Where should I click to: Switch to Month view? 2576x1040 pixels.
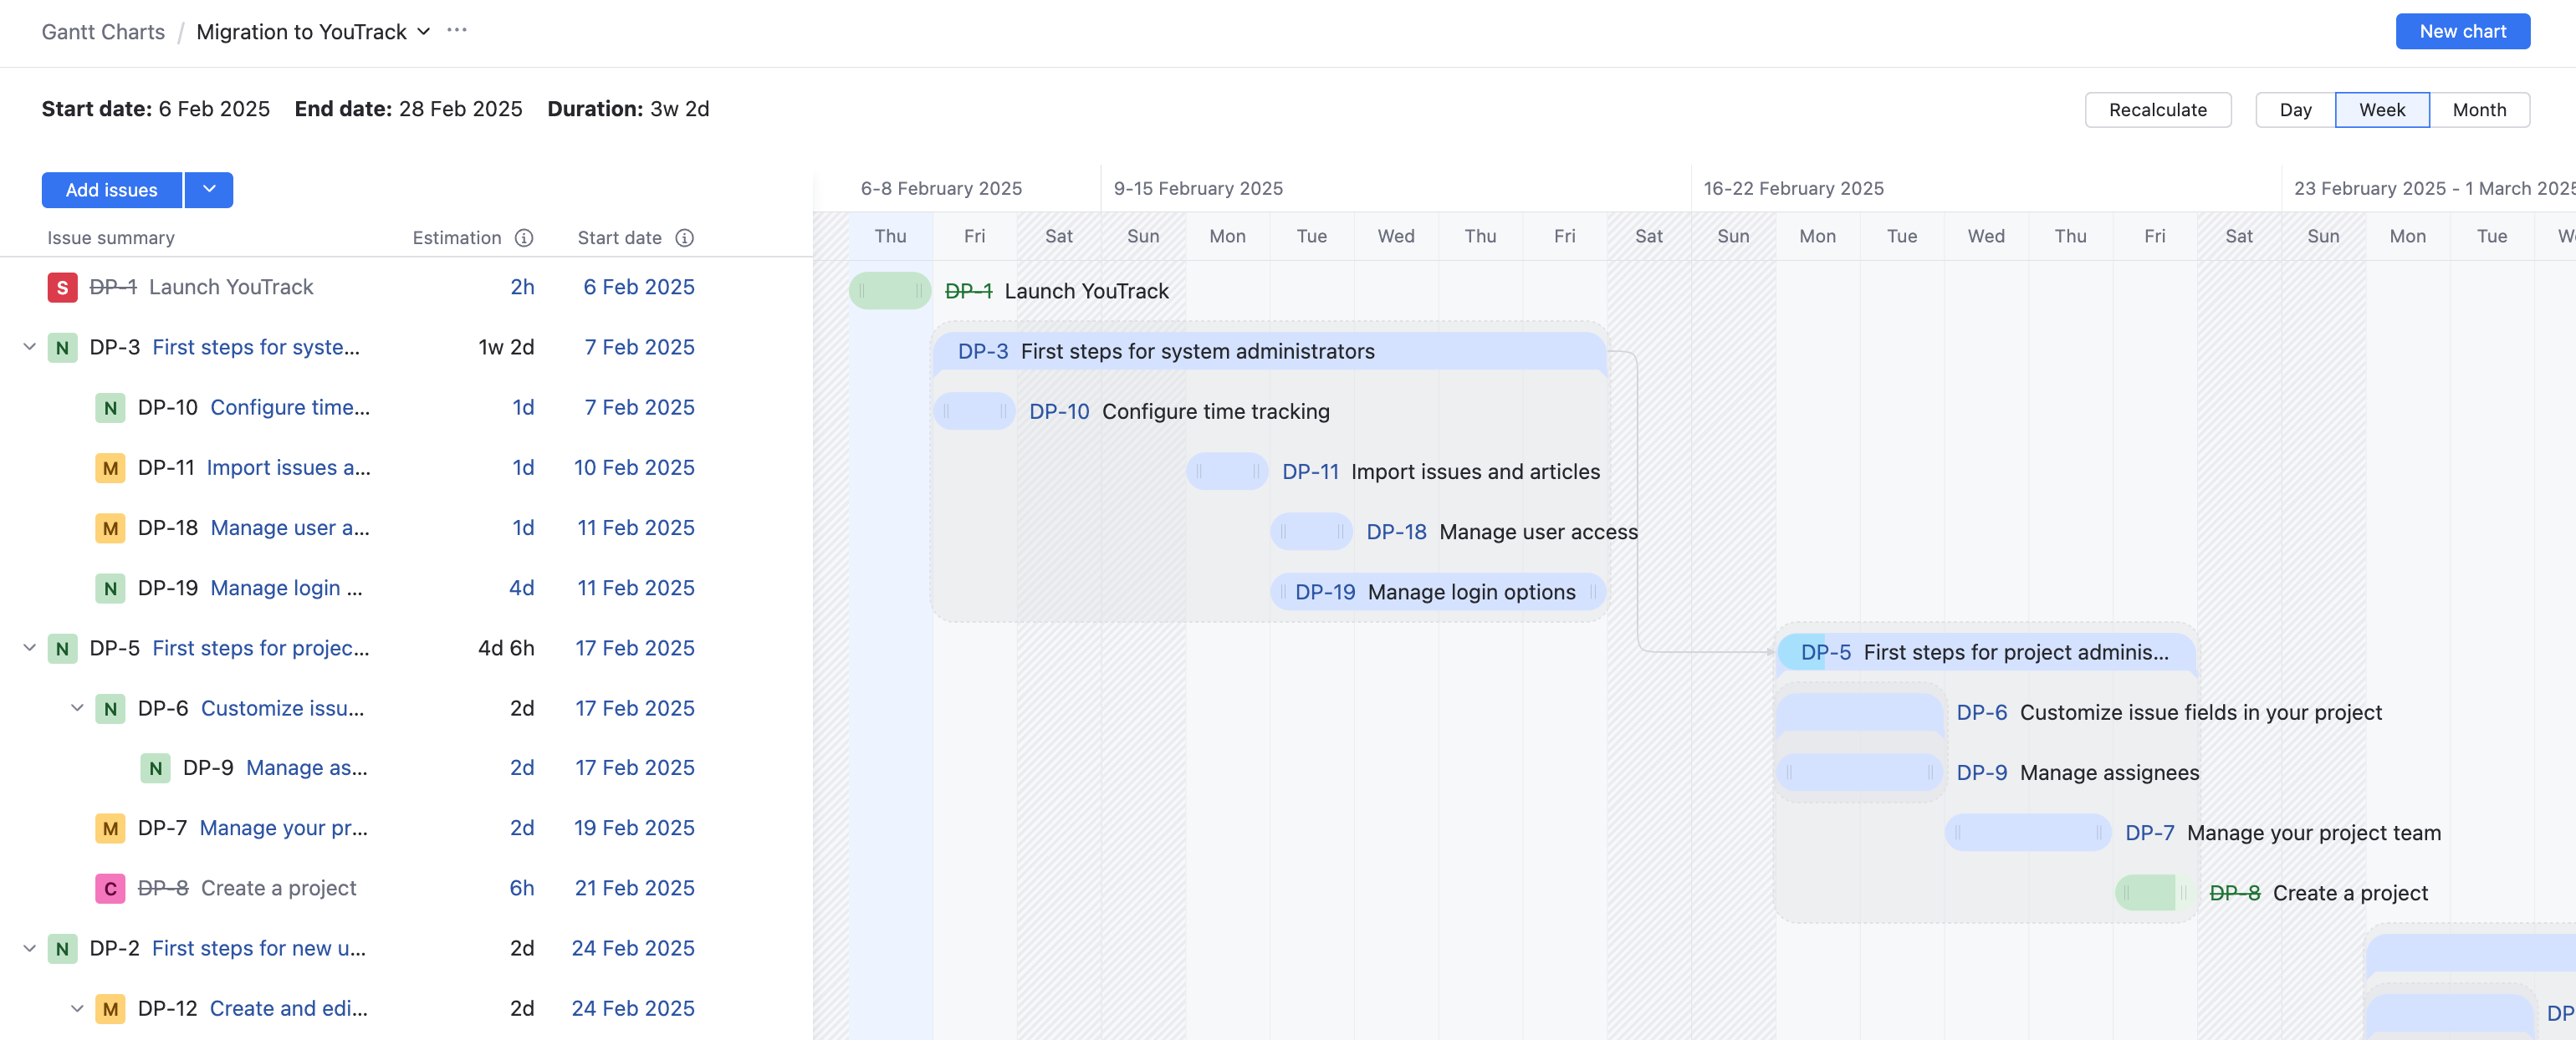(2479, 110)
